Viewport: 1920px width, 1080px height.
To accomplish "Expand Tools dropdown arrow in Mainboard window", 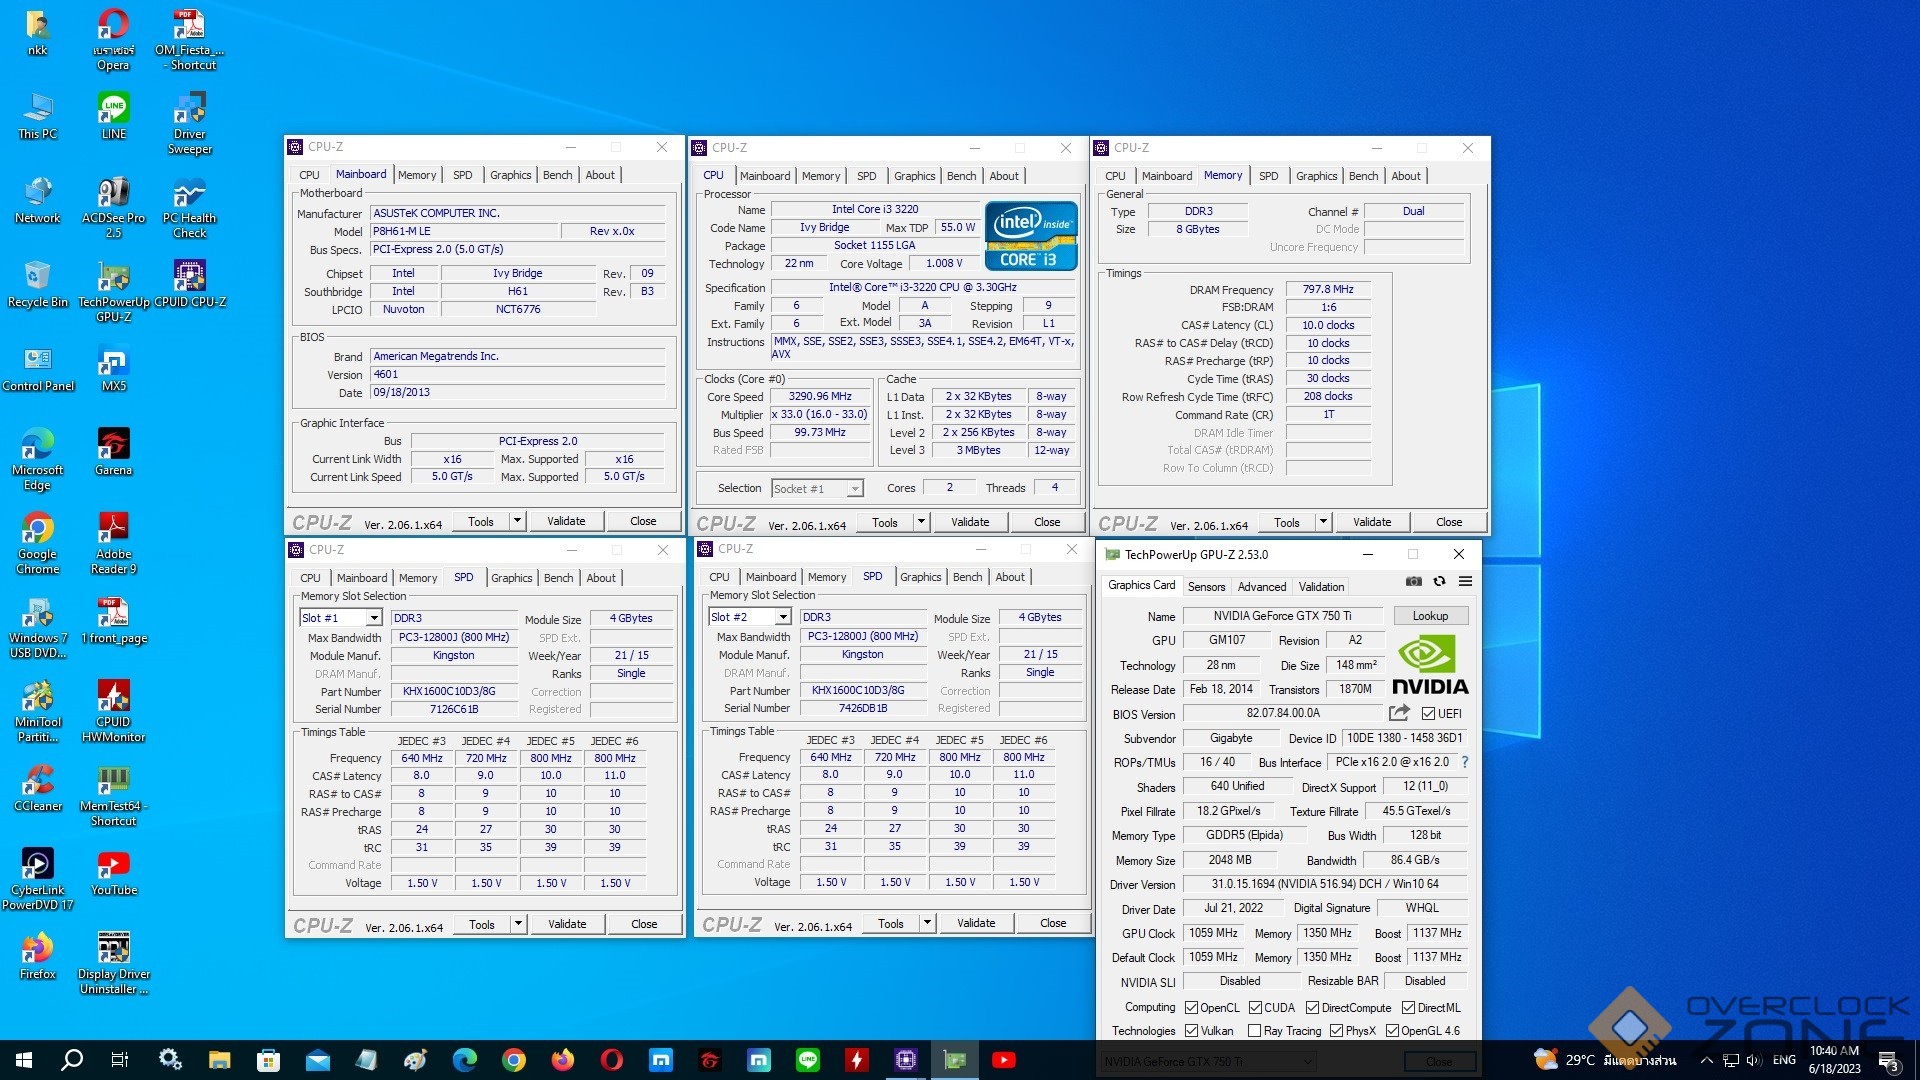I will click(x=517, y=521).
